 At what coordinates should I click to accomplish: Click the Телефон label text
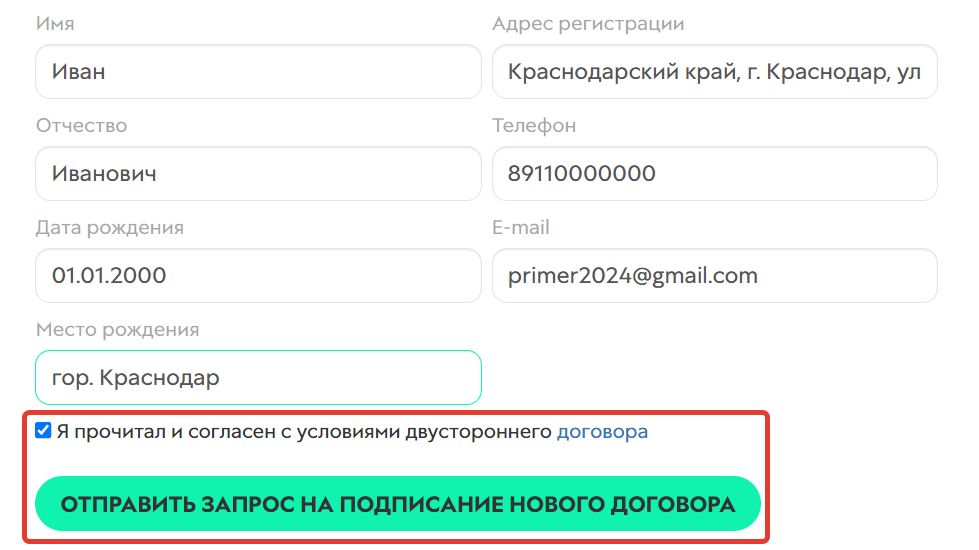pos(534,125)
